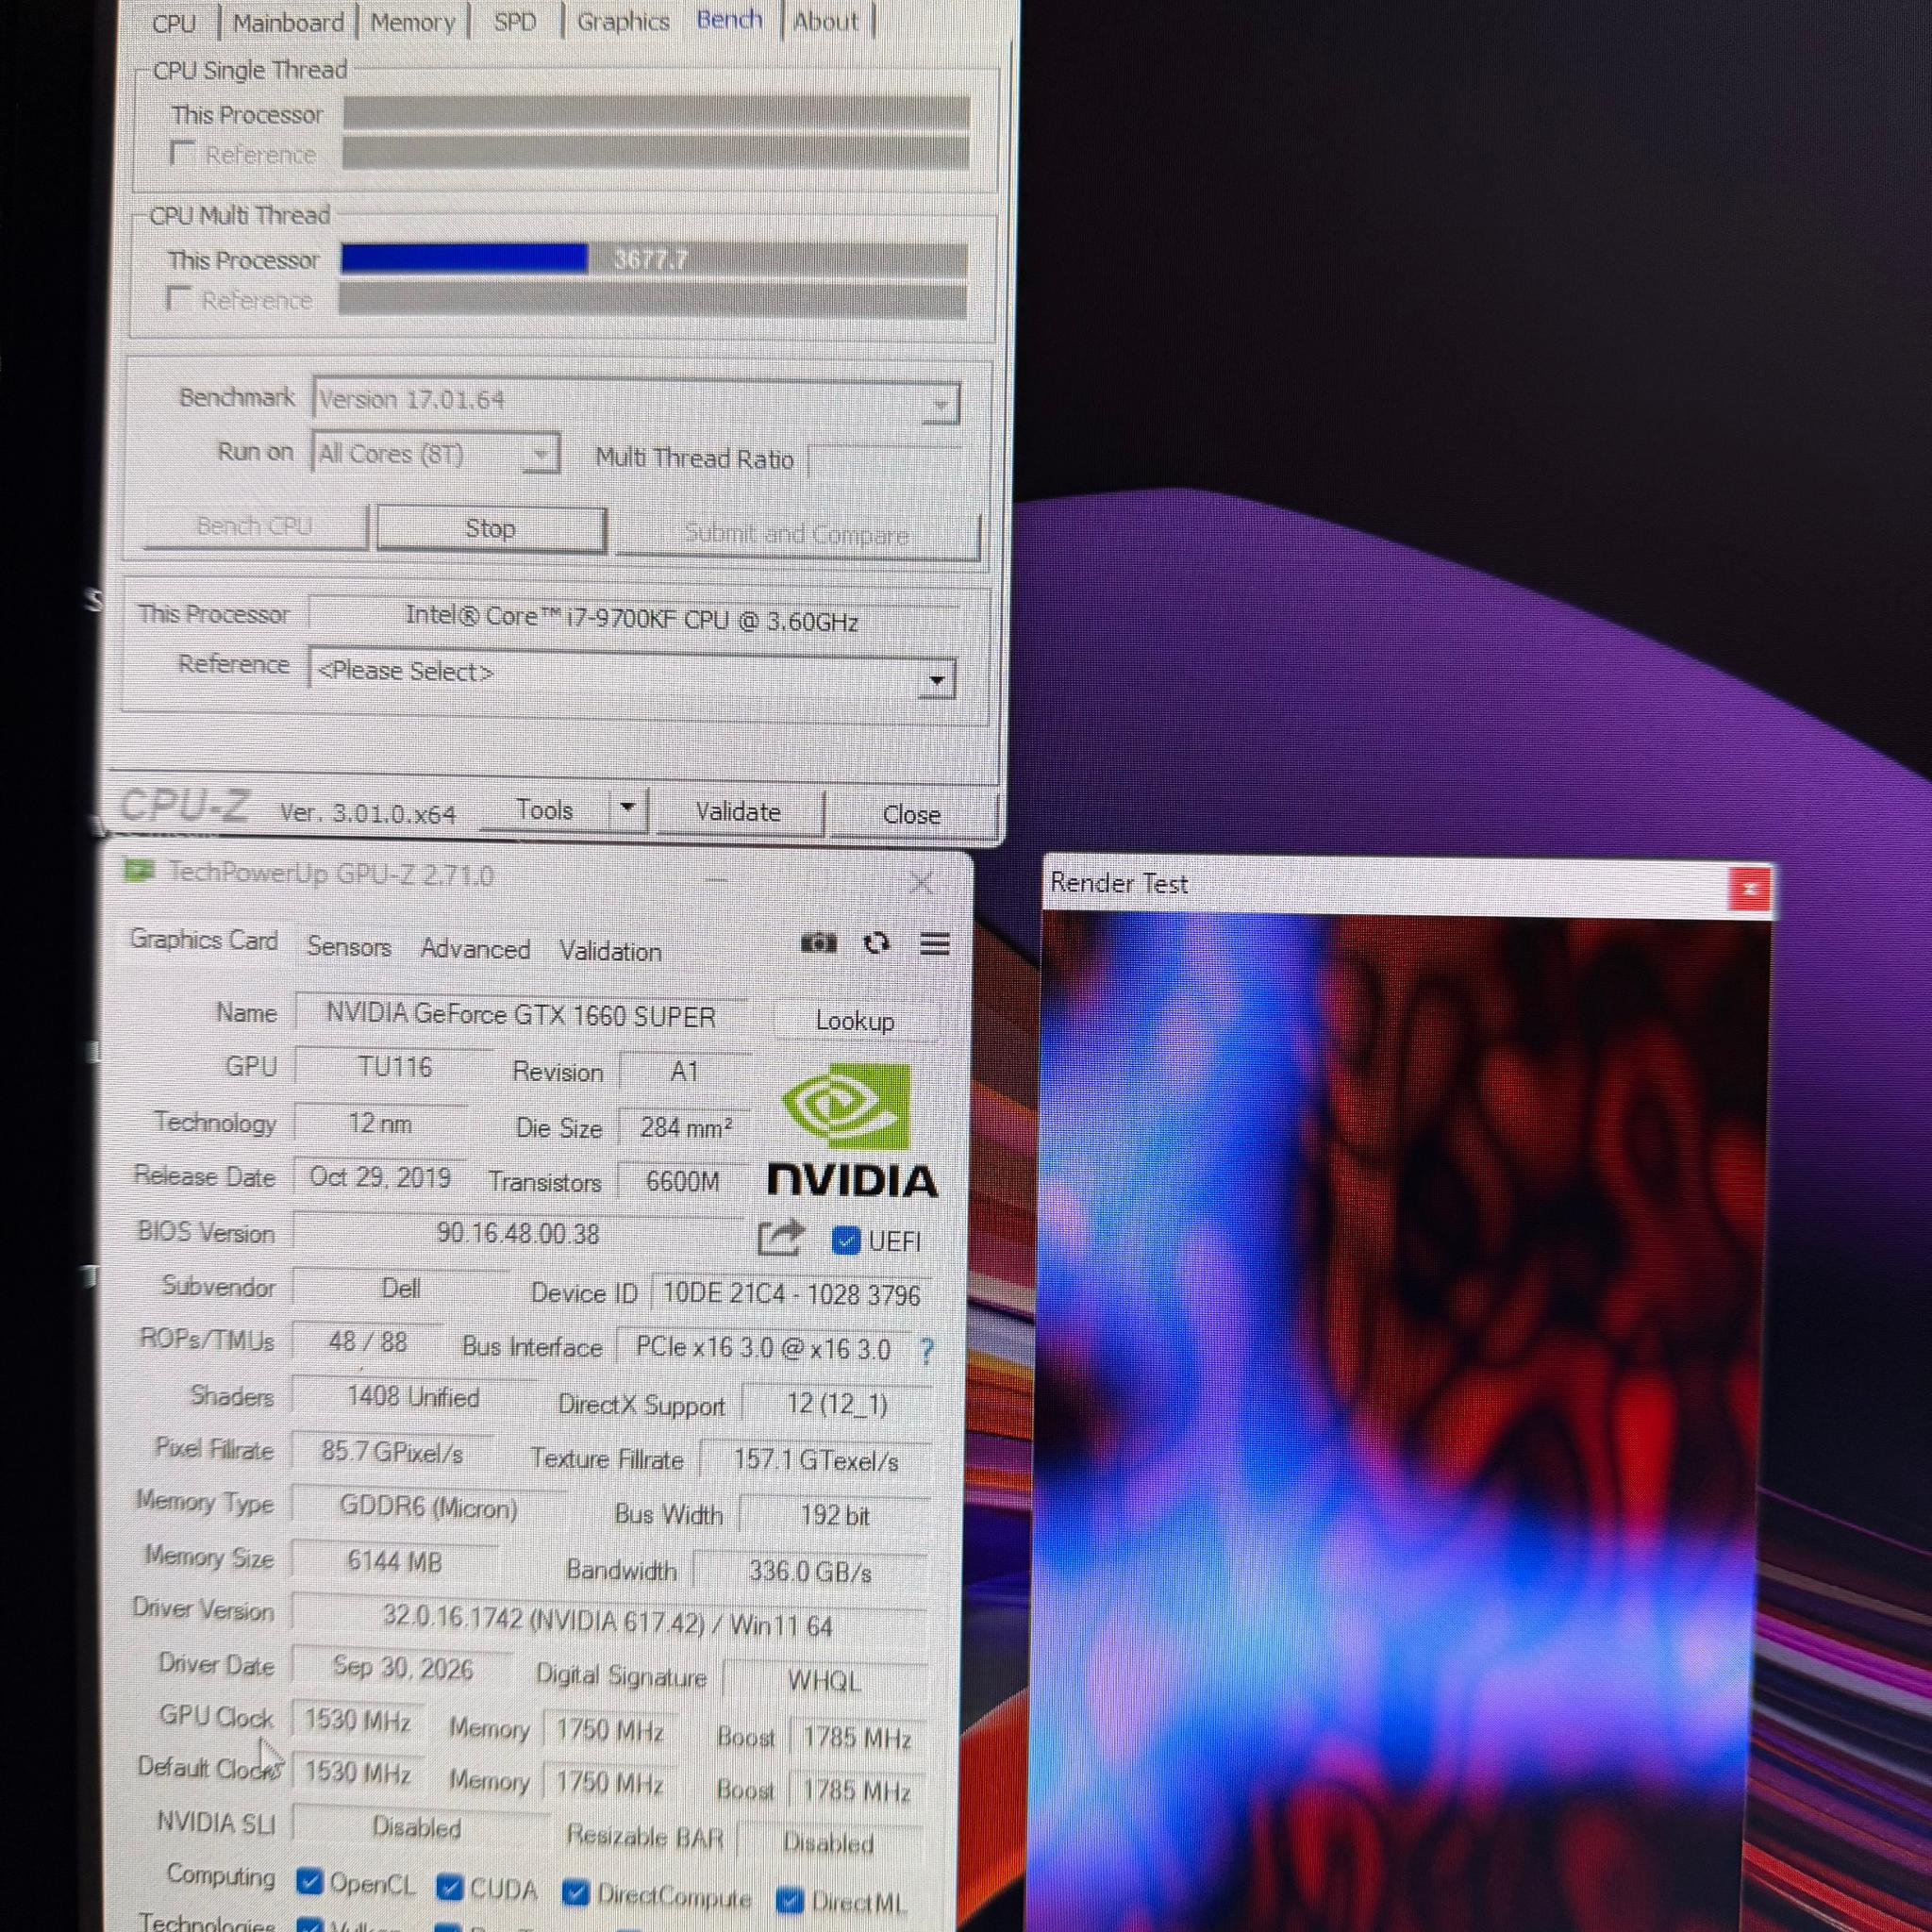Open the Benchmark version dropdown
Image resolution: width=1932 pixels, height=1932 pixels.
click(636, 402)
